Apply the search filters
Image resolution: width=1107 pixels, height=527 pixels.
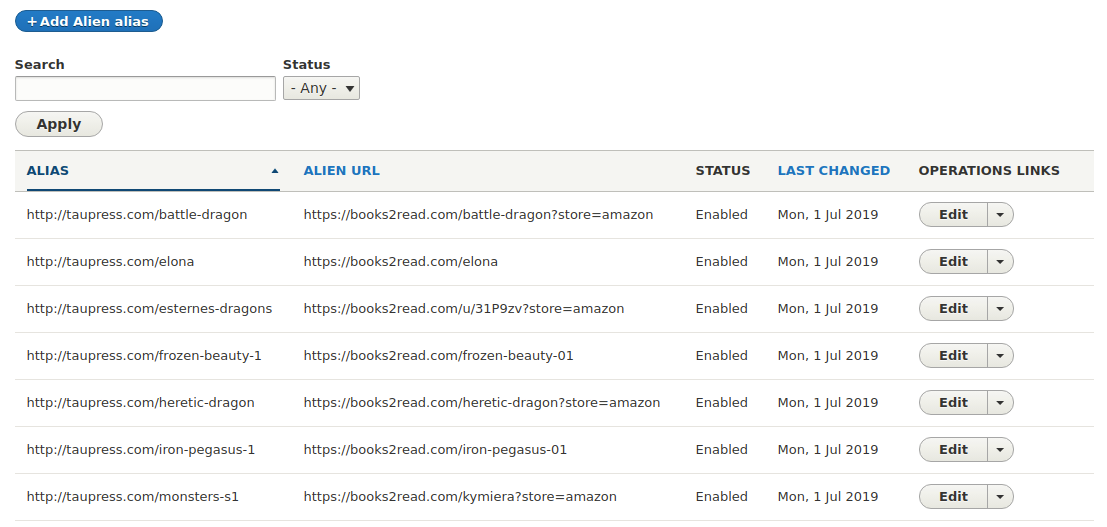point(59,124)
